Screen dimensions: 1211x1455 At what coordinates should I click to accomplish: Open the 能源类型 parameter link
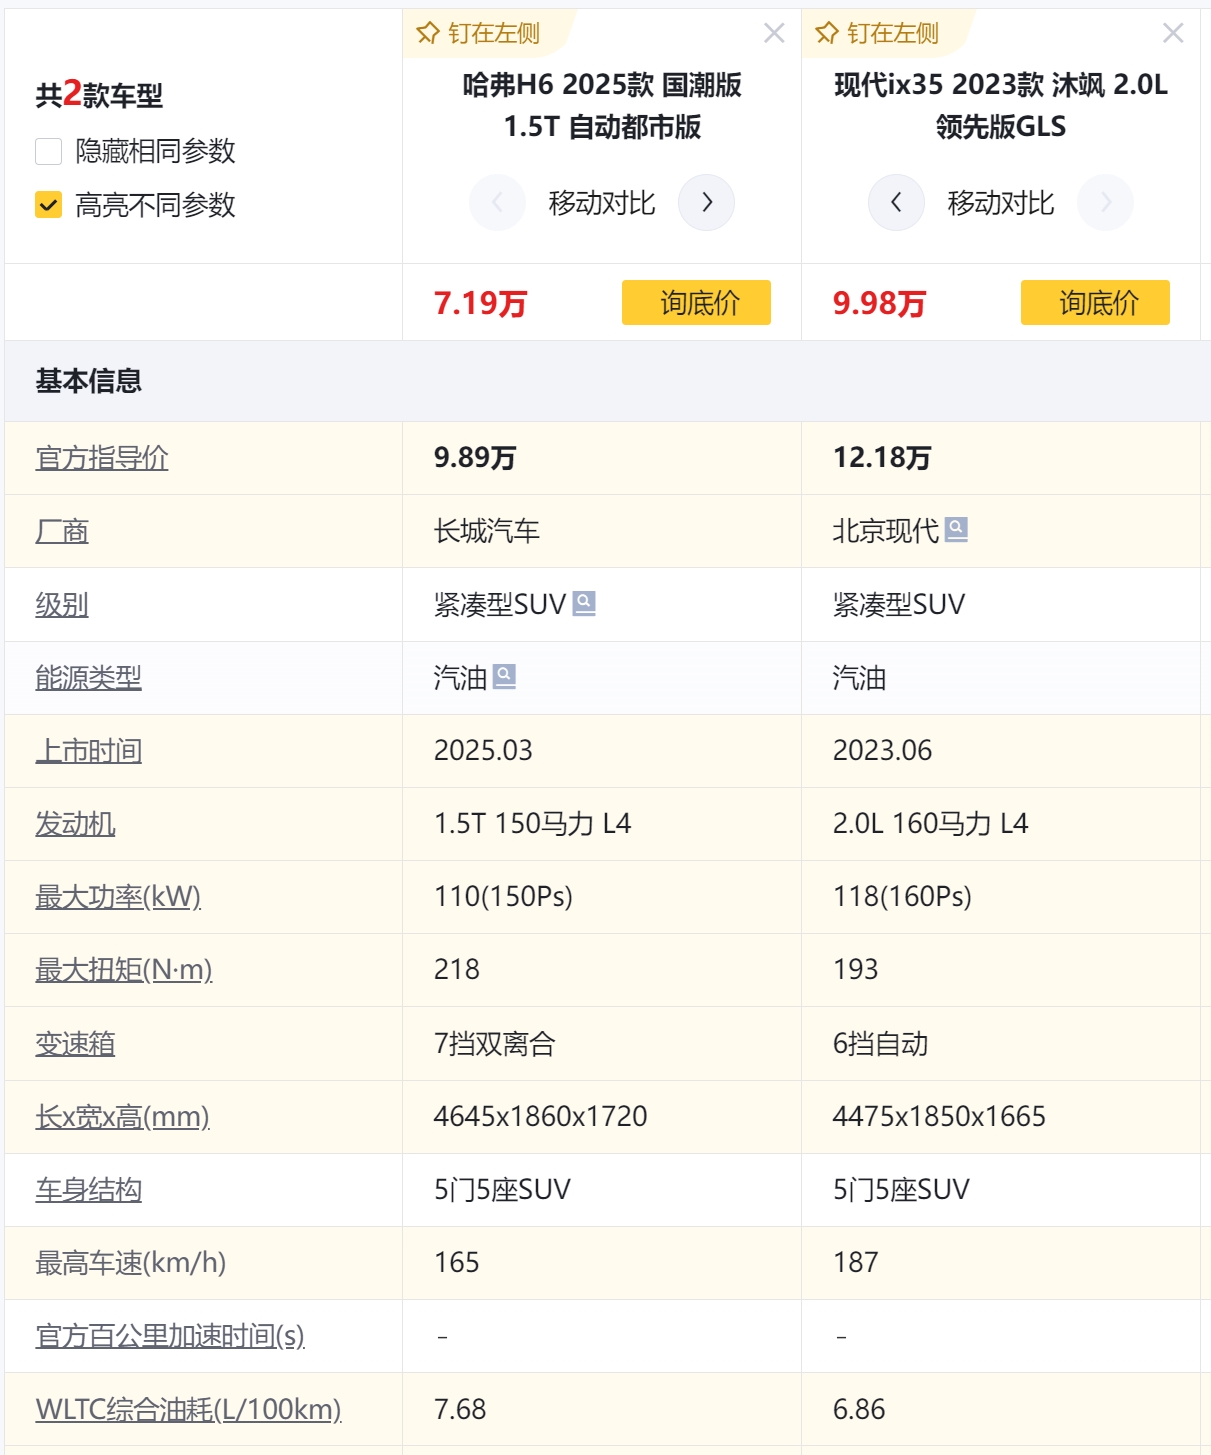[88, 678]
